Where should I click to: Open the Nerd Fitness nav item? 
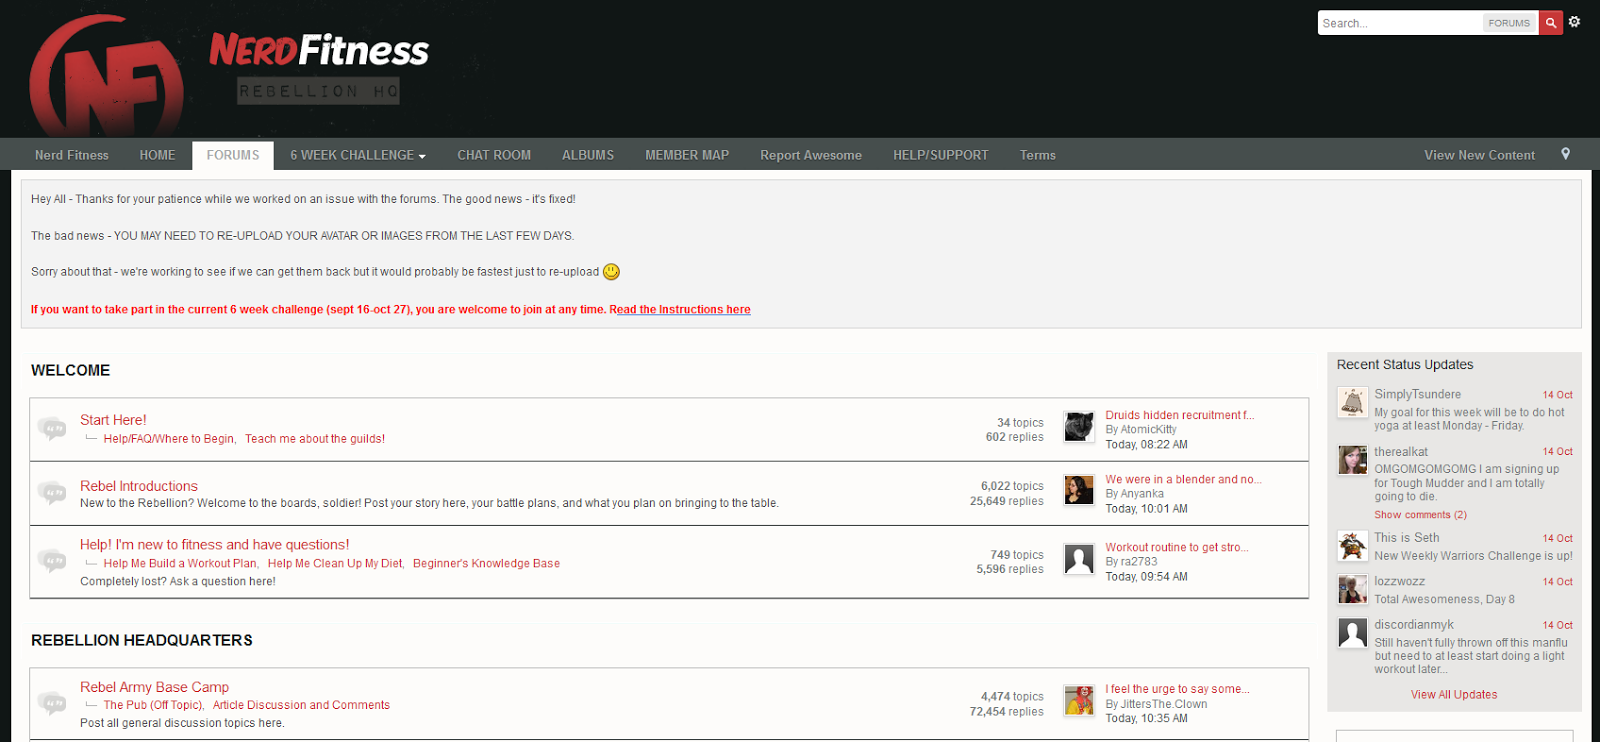pos(72,155)
